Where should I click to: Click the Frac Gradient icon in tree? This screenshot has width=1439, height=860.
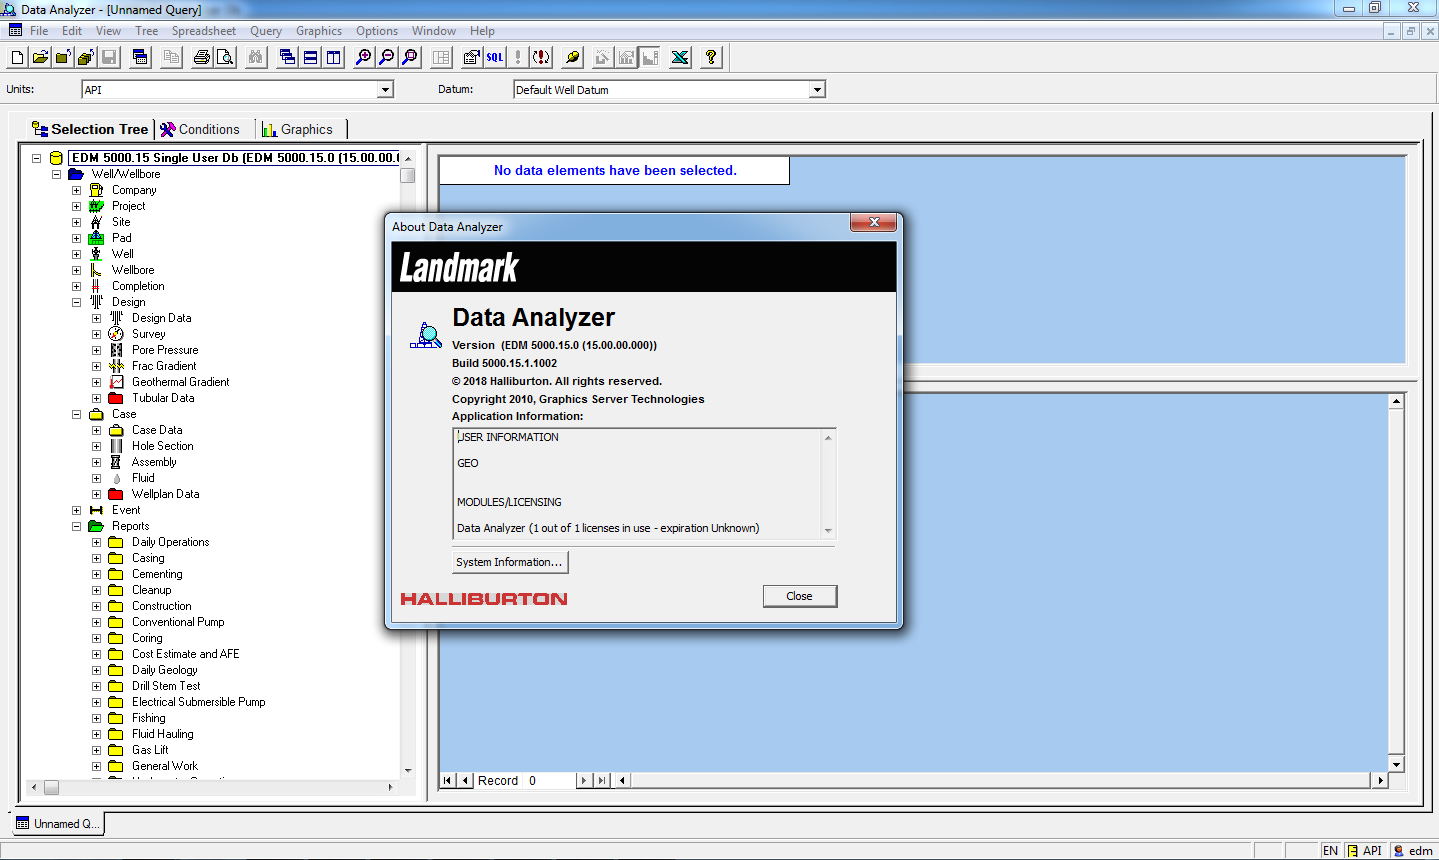(116, 366)
